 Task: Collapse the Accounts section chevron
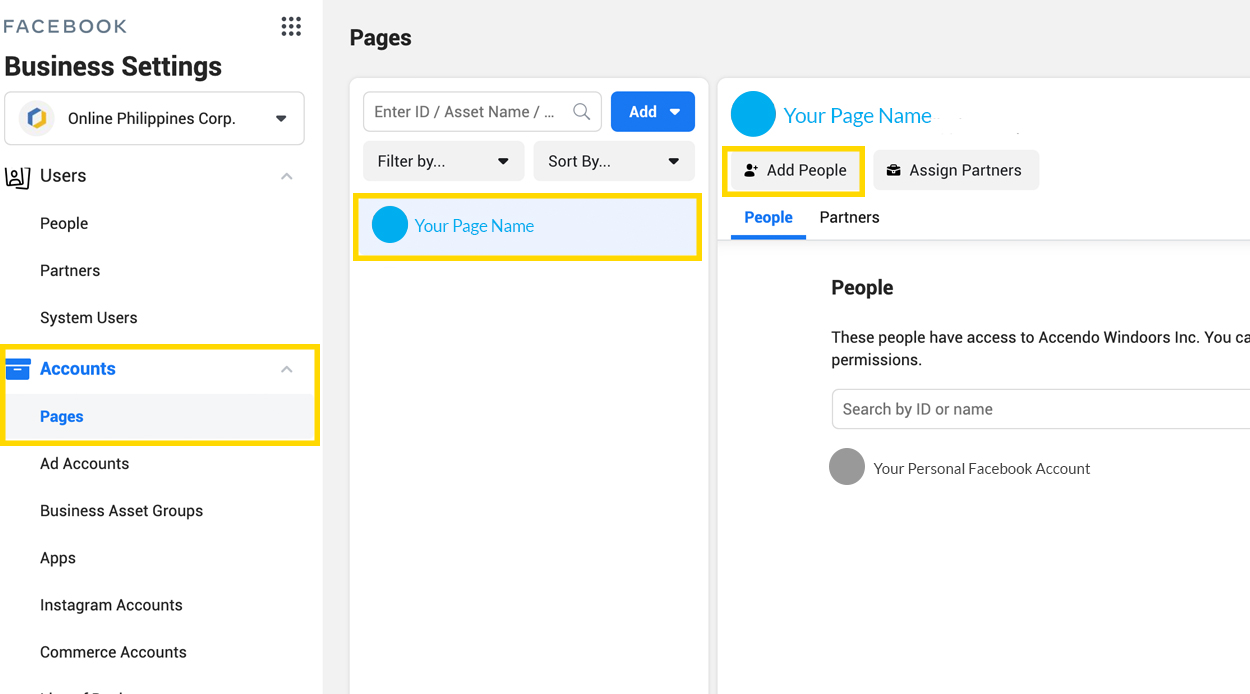click(x=287, y=369)
